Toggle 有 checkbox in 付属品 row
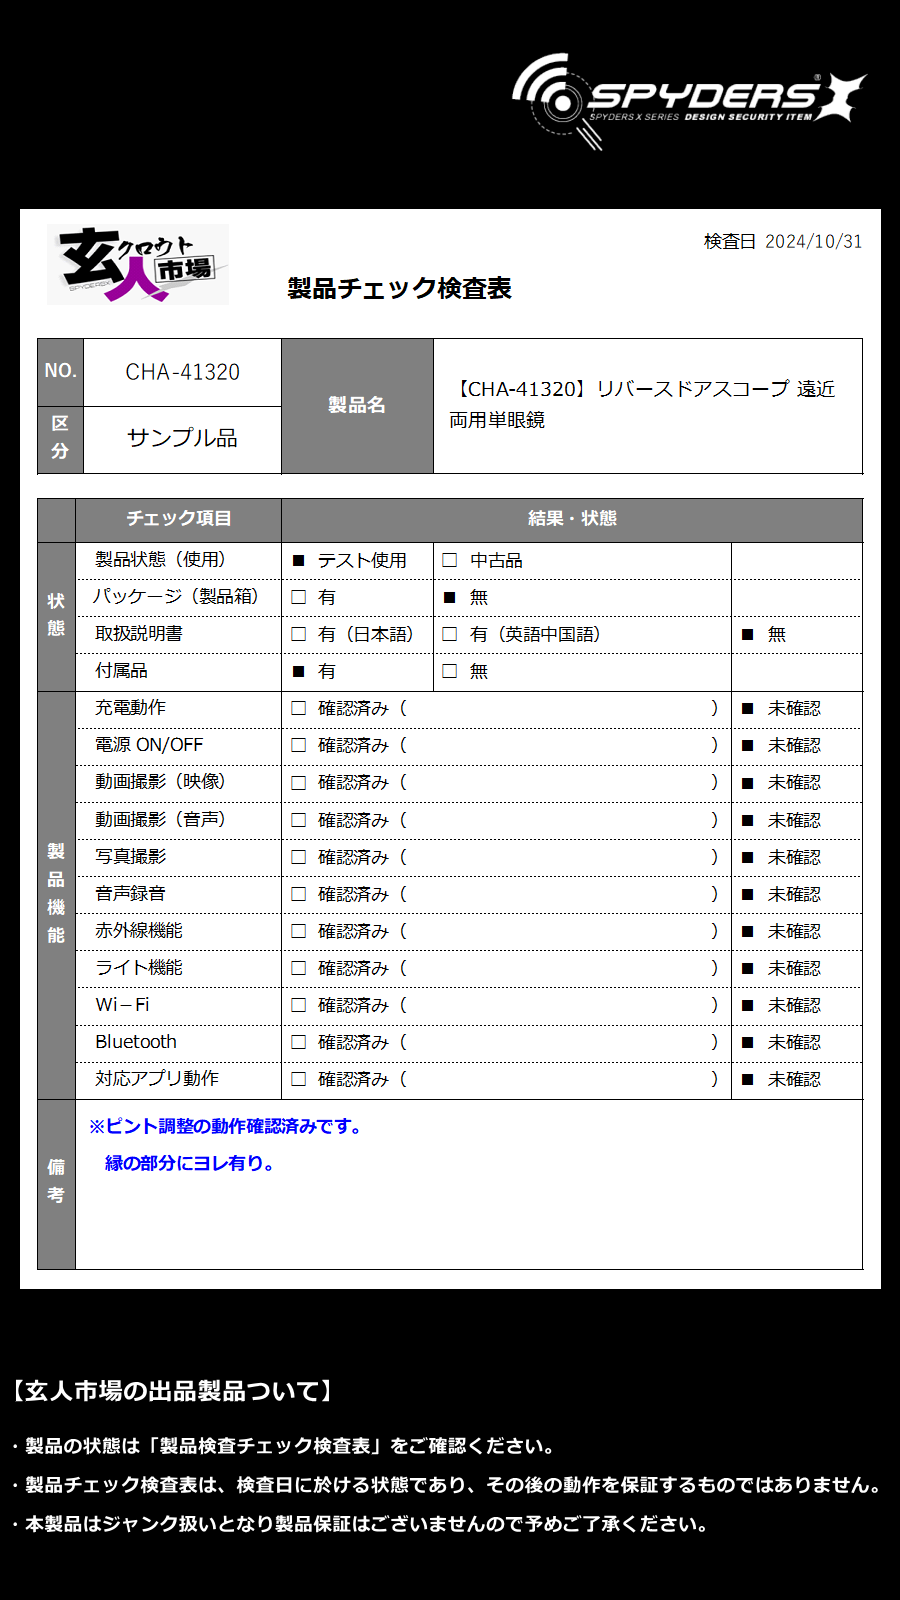The height and width of the screenshot is (1600, 900). tap(298, 672)
